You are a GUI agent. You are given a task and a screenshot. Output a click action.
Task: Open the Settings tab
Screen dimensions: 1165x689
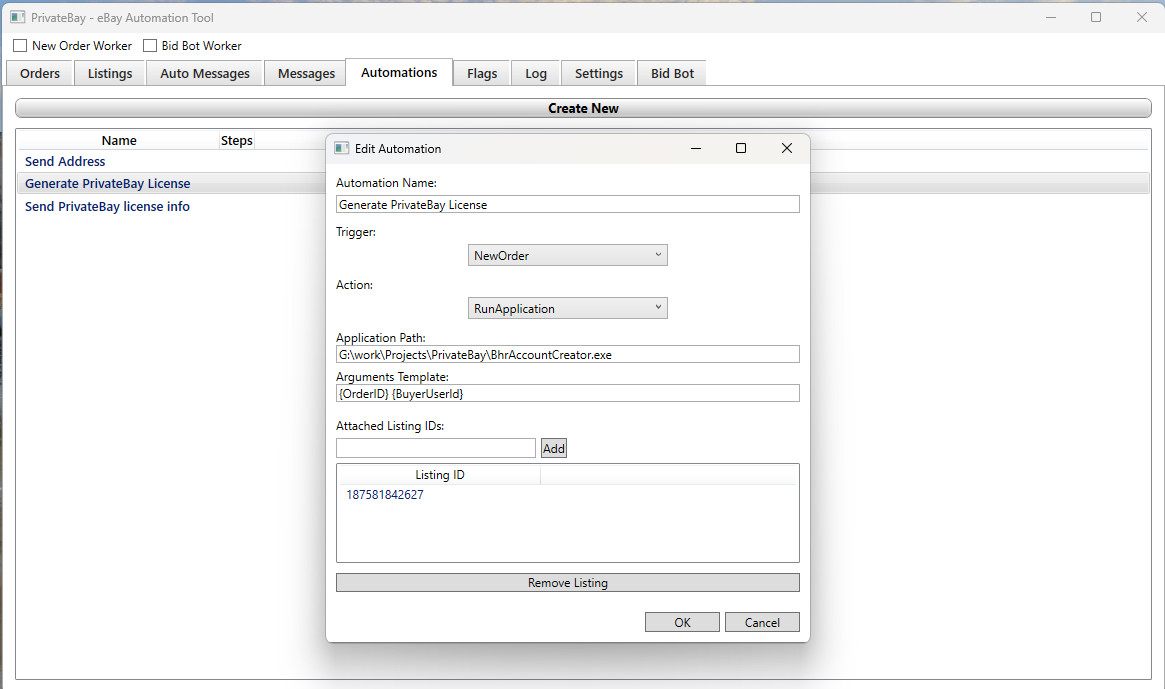click(x=597, y=72)
